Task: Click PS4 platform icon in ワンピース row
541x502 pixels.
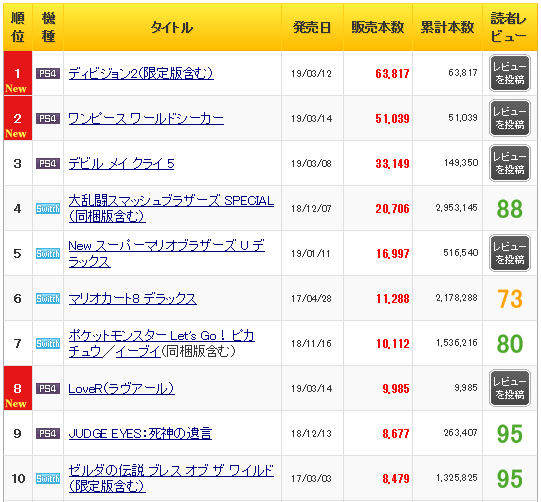Action: click(x=48, y=118)
